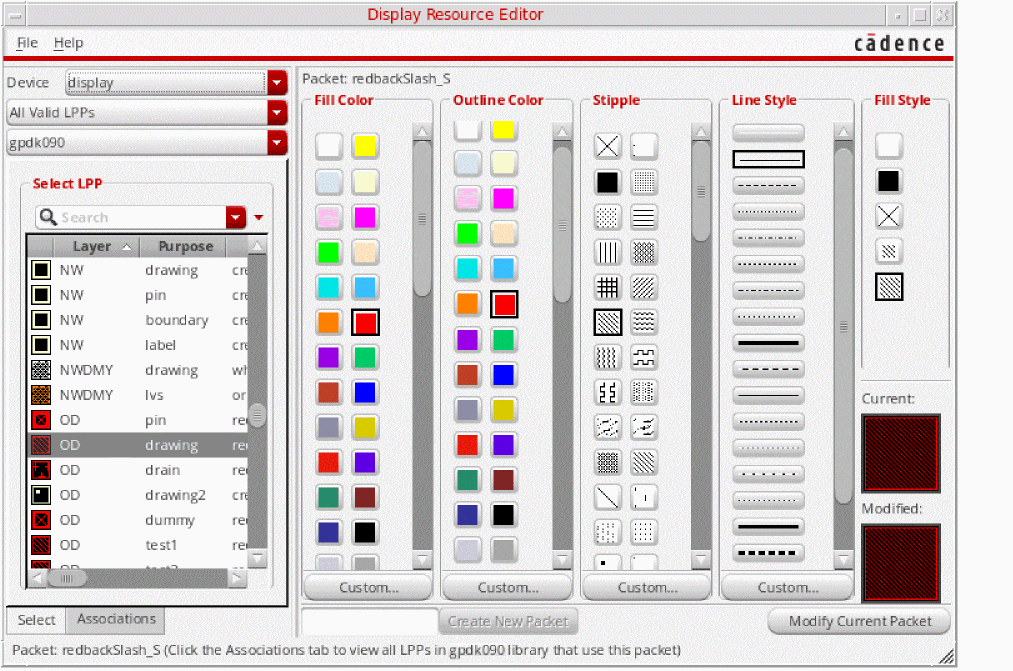
Task: Click the NWDMY drawing layer icon
Action: (x=41, y=370)
